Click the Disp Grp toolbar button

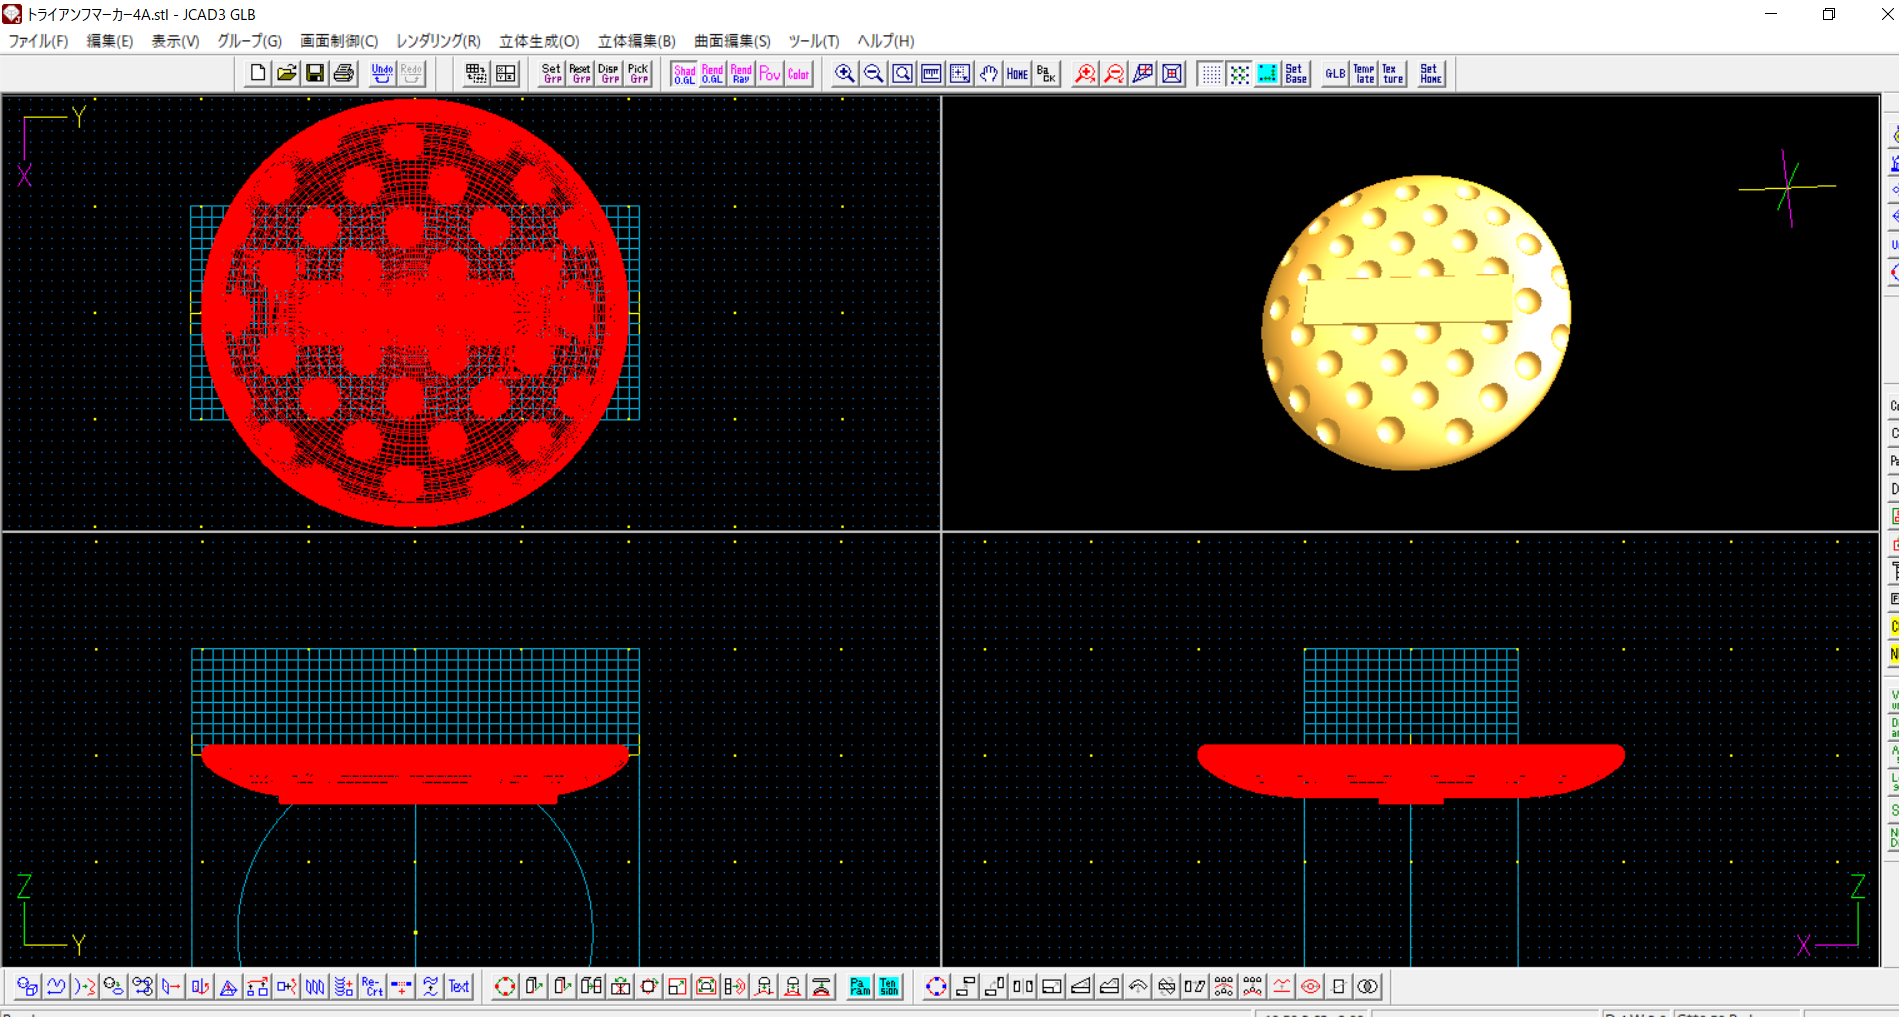pyautogui.click(x=610, y=73)
